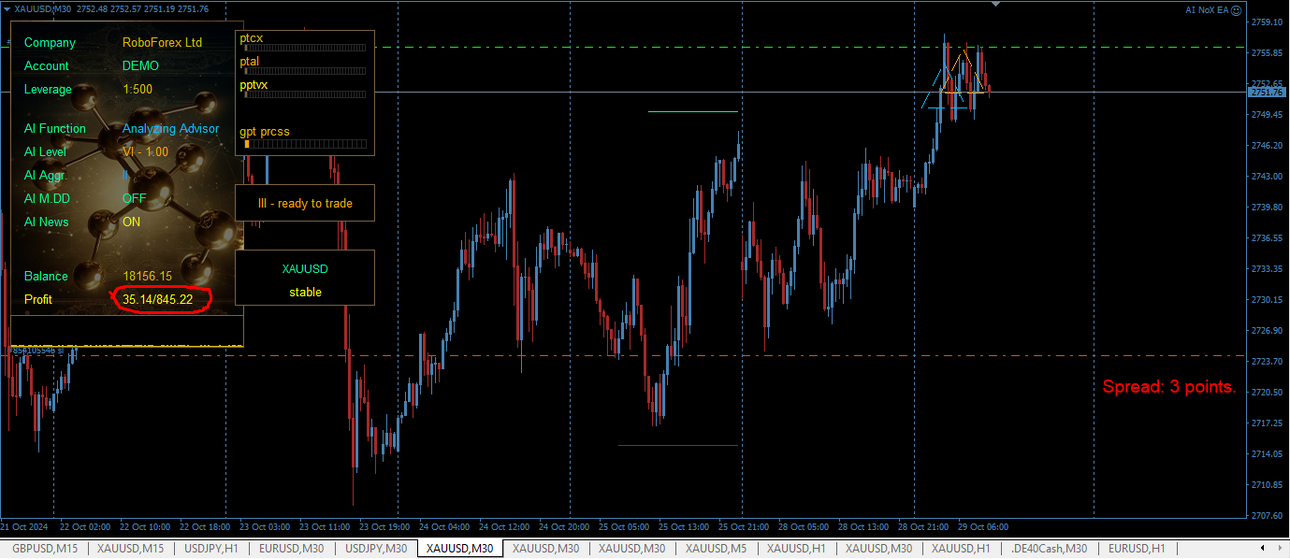Open the EURUSD,H1 chart tab
Image resolution: width=1290 pixels, height=559 pixels.
tap(1136, 548)
